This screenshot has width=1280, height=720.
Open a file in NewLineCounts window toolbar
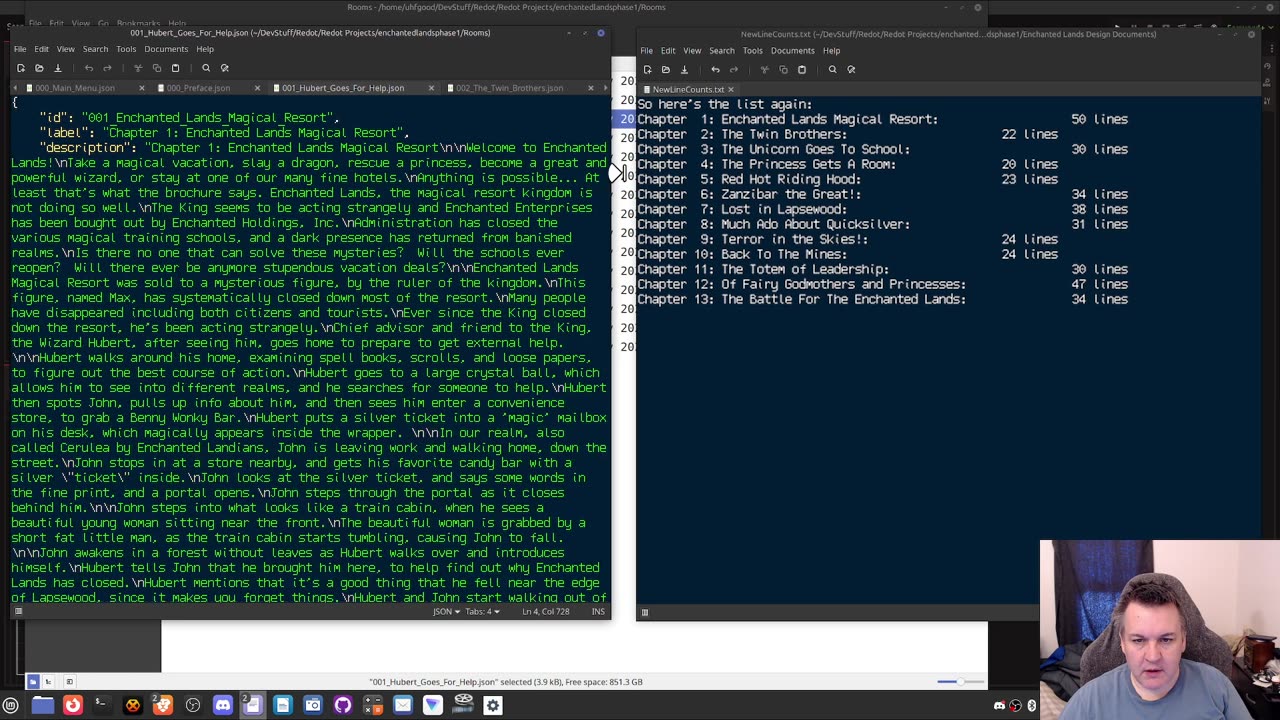pyautogui.click(x=665, y=69)
